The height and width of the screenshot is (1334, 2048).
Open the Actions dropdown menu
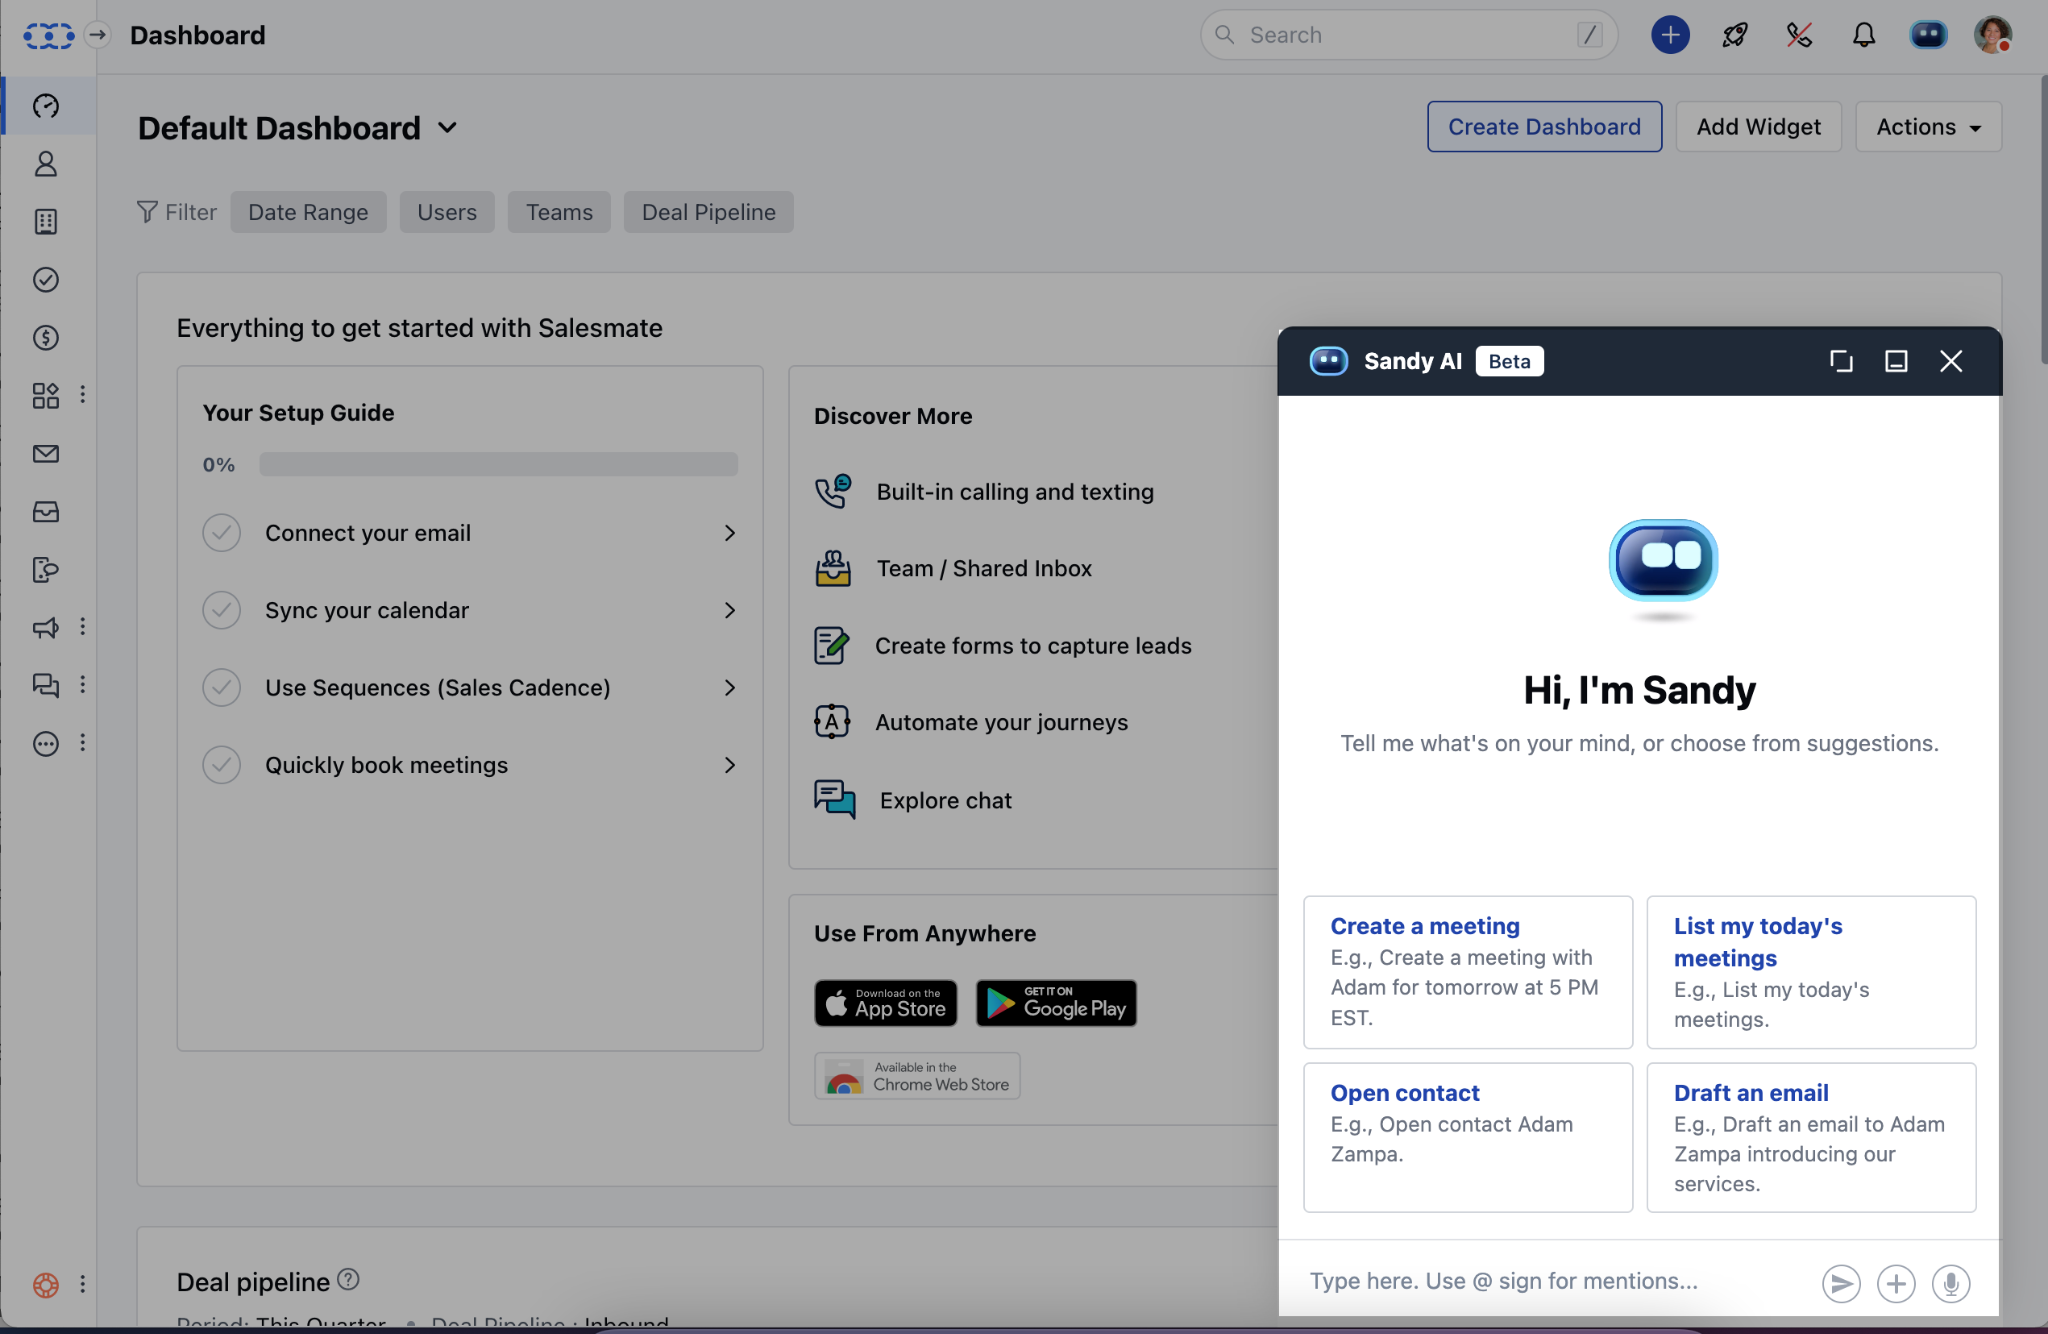[1928, 127]
